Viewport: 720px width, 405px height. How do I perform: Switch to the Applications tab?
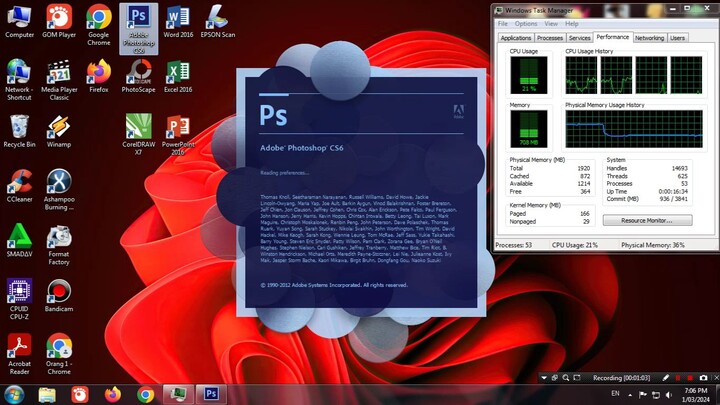pyautogui.click(x=516, y=38)
